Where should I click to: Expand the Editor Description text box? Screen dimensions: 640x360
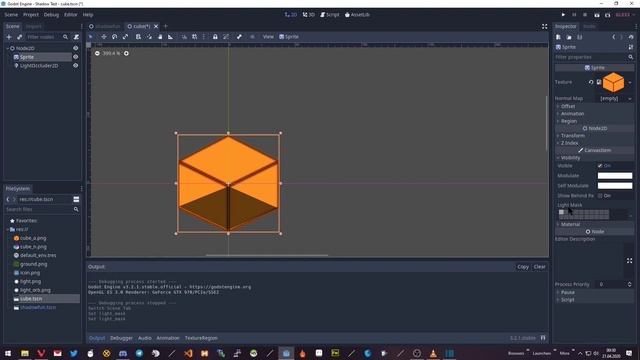[629, 261]
